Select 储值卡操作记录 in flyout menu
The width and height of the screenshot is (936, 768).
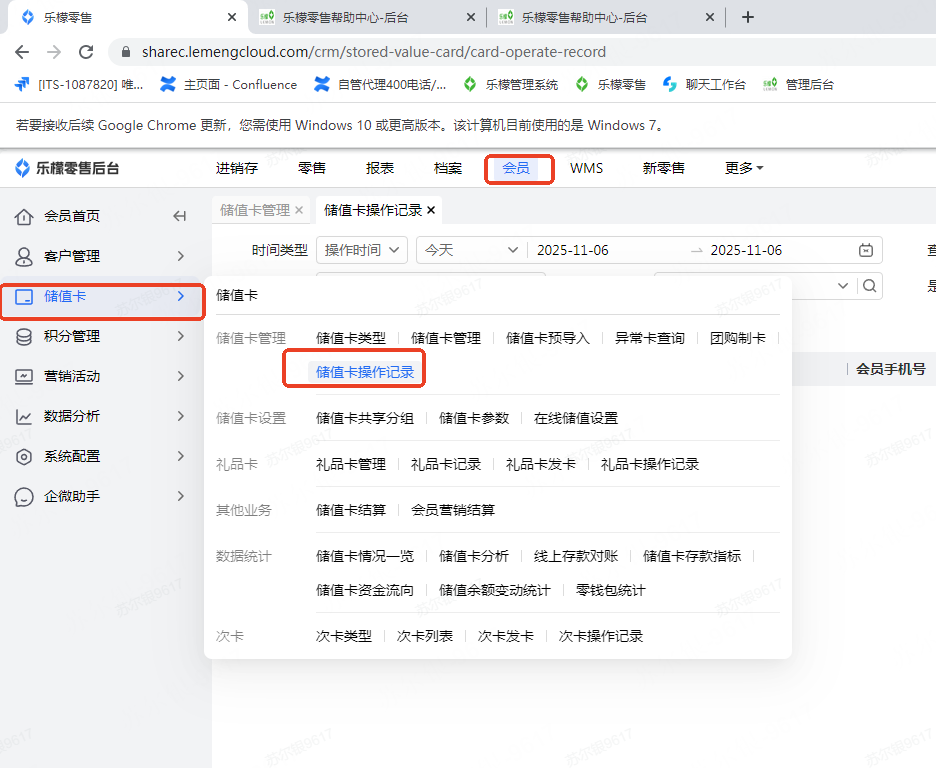(x=365, y=372)
